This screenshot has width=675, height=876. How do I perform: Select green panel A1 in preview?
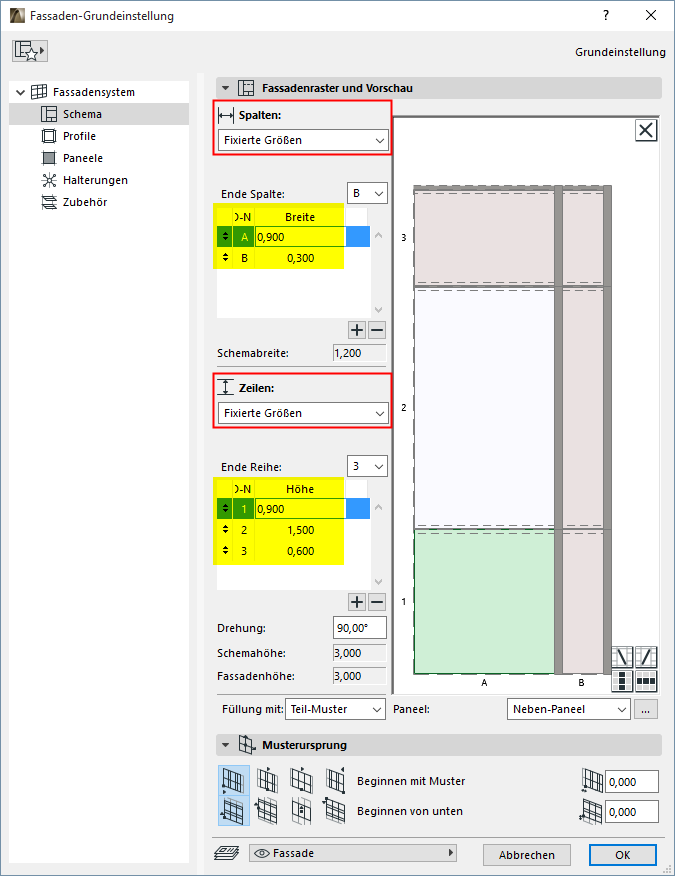484,602
